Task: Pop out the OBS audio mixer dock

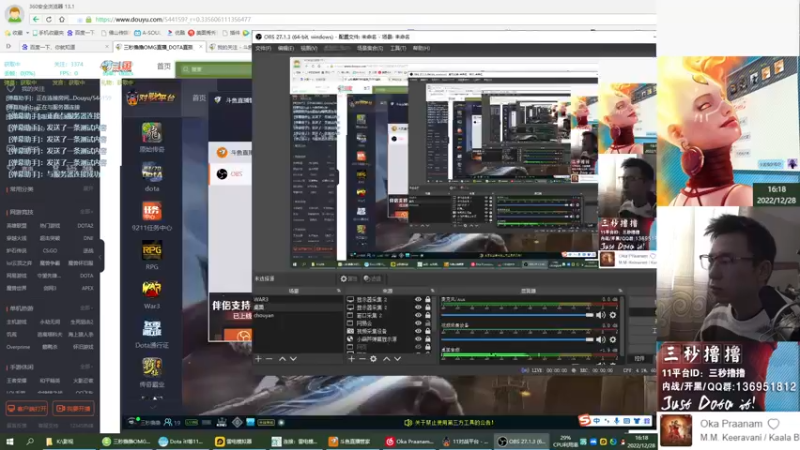Action: (620, 291)
